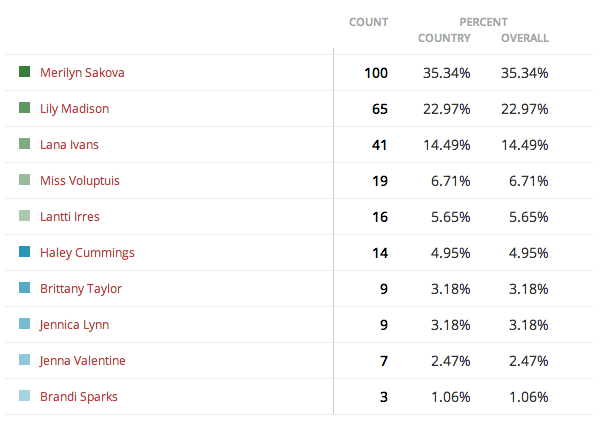Click the OVERALL percent column header
The width and height of the screenshot is (609, 421).
click(x=525, y=38)
